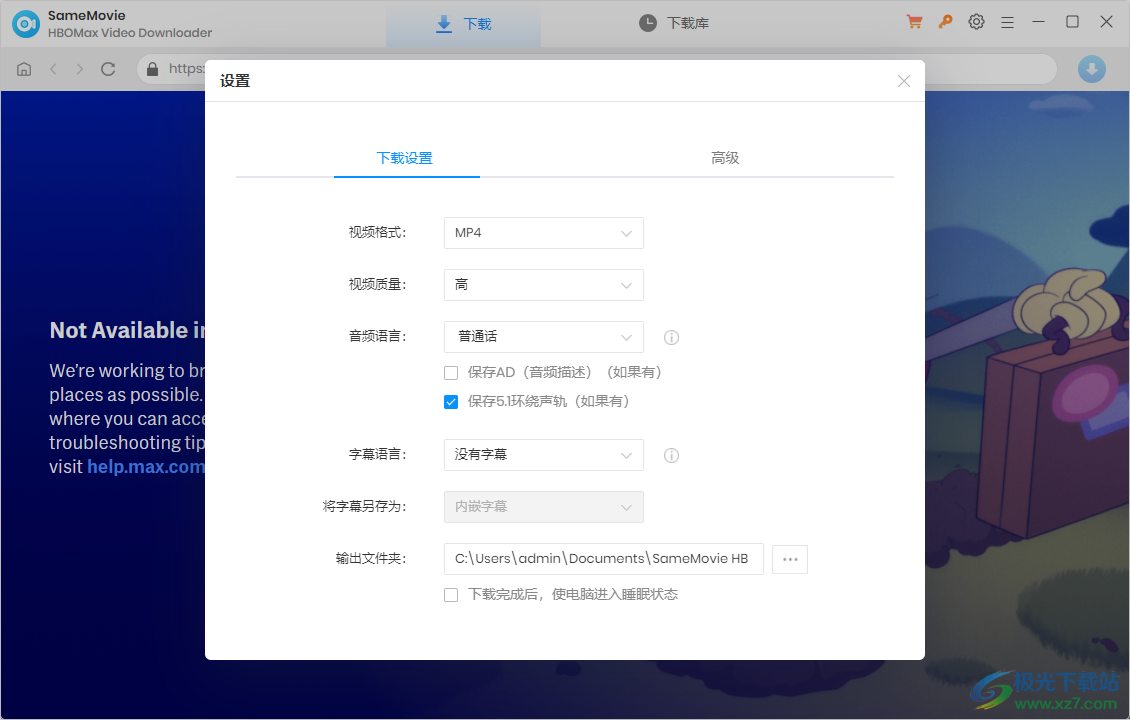Open the settings gear icon
The height and width of the screenshot is (720, 1130).
tap(976, 22)
